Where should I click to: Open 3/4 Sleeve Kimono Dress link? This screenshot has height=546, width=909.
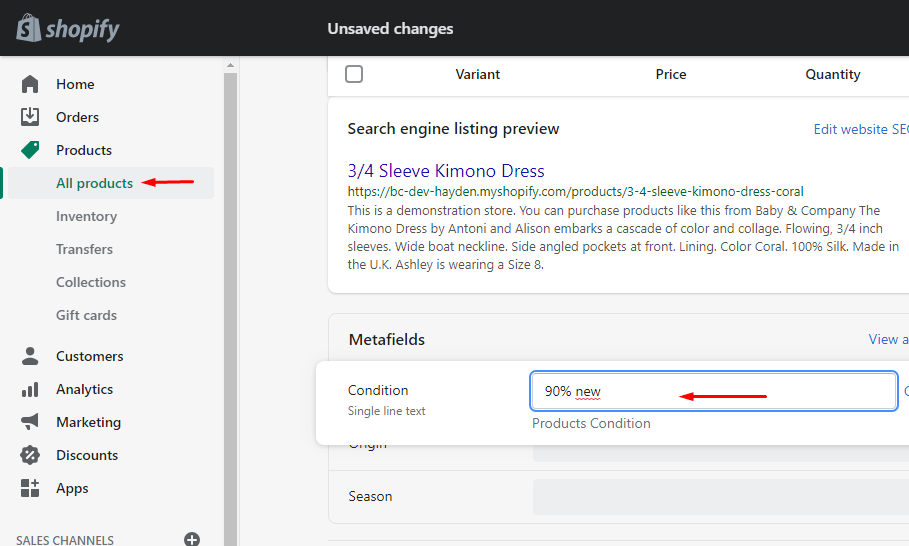coord(446,171)
